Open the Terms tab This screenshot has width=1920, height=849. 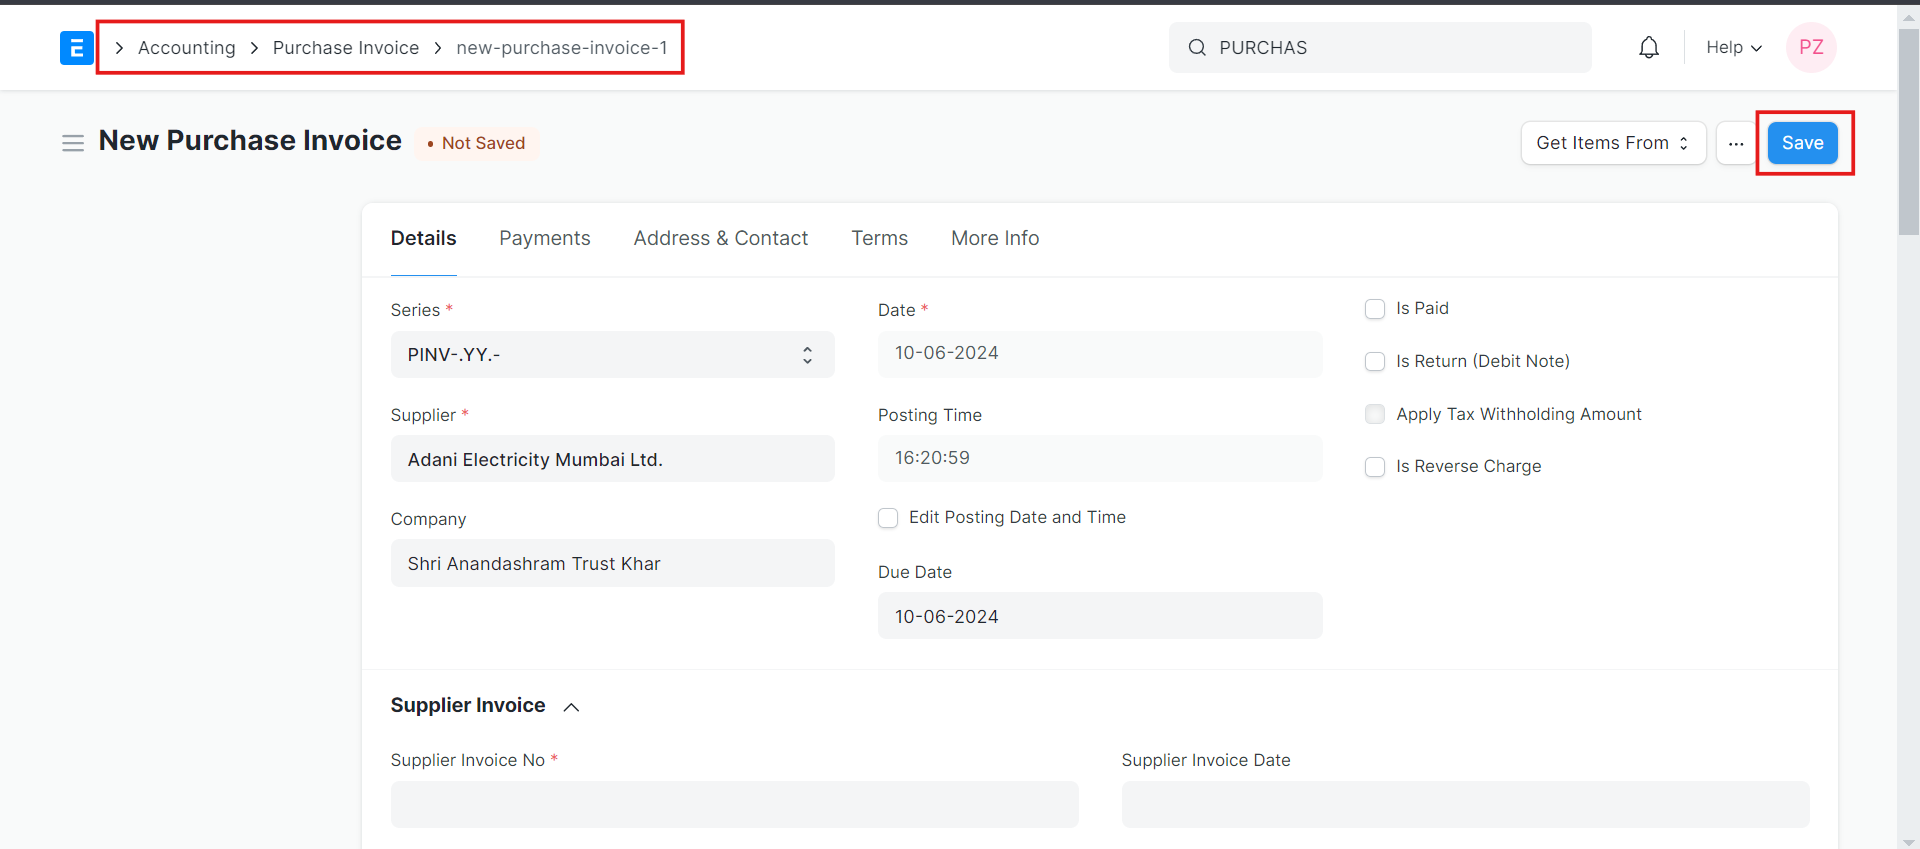click(x=880, y=238)
